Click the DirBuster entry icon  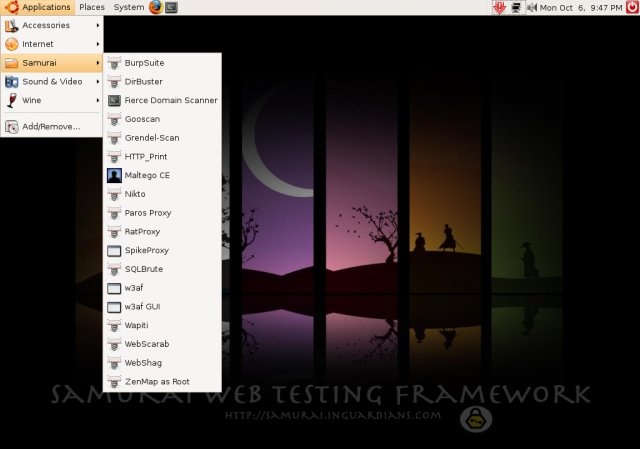tap(114, 82)
